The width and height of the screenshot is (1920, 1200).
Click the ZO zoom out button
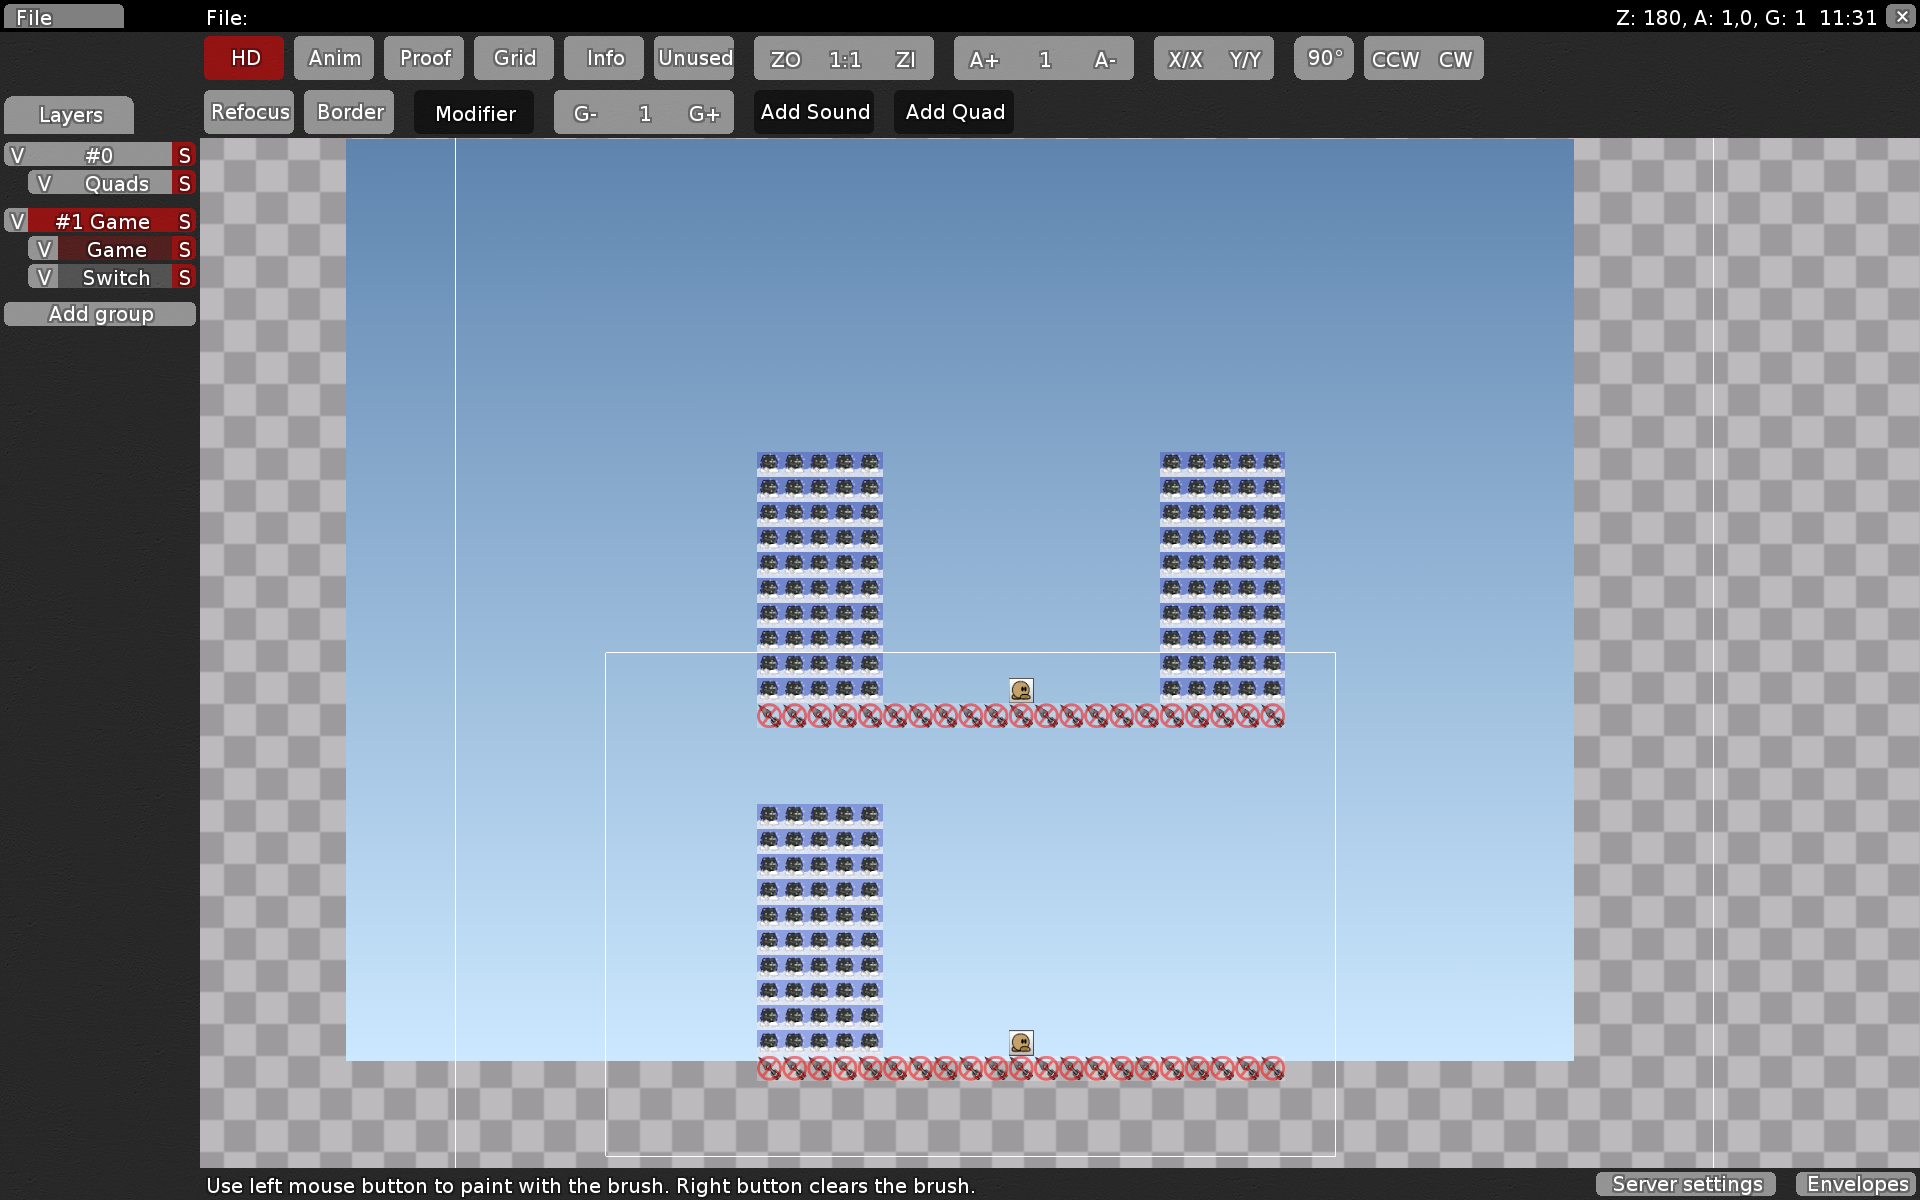pyautogui.click(x=785, y=59)
